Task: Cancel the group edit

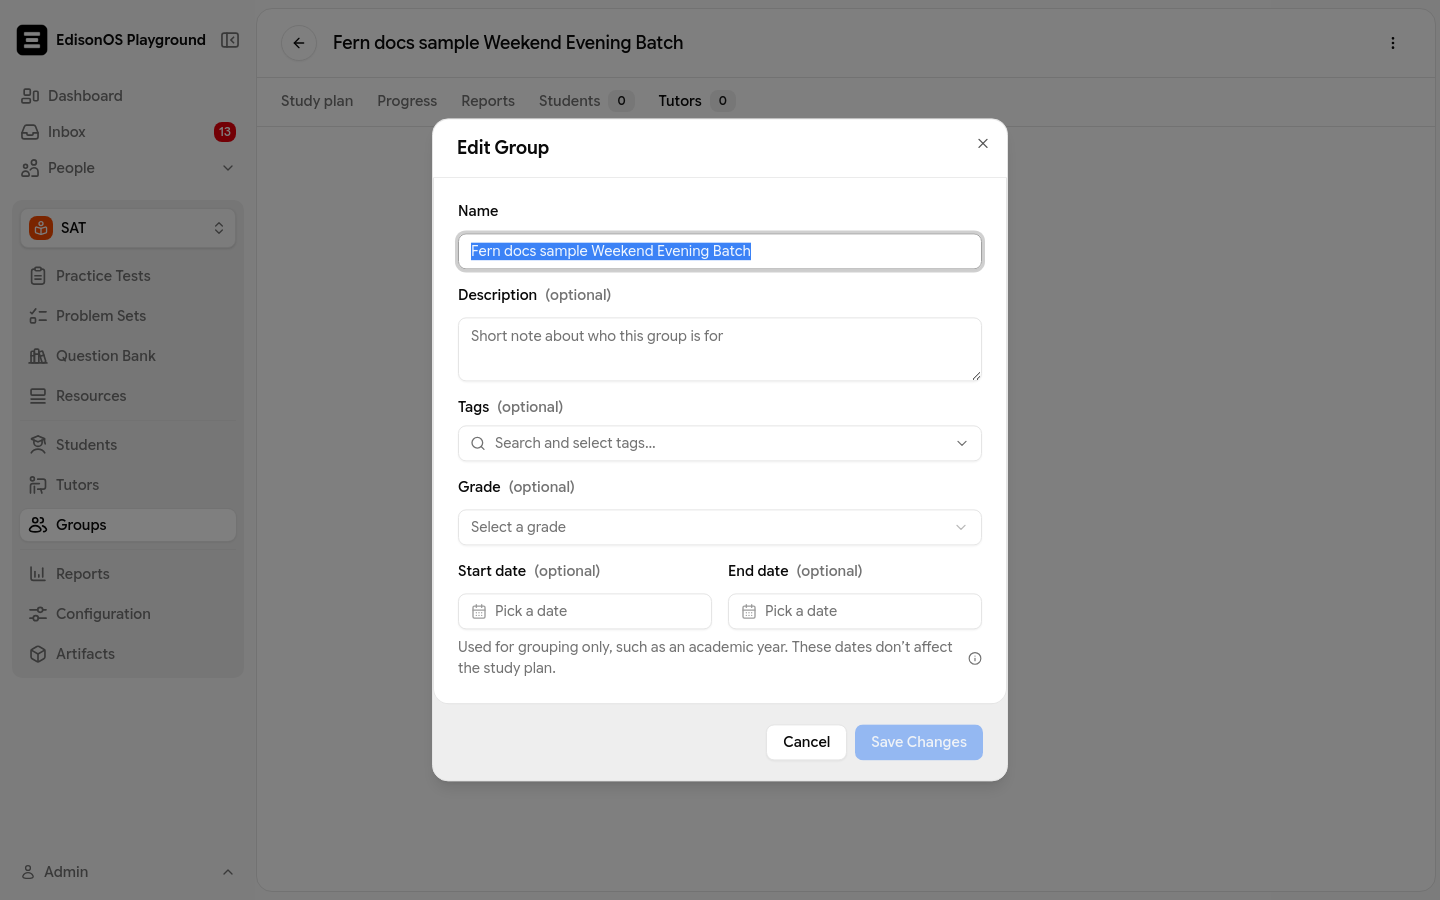Action: 806,742
